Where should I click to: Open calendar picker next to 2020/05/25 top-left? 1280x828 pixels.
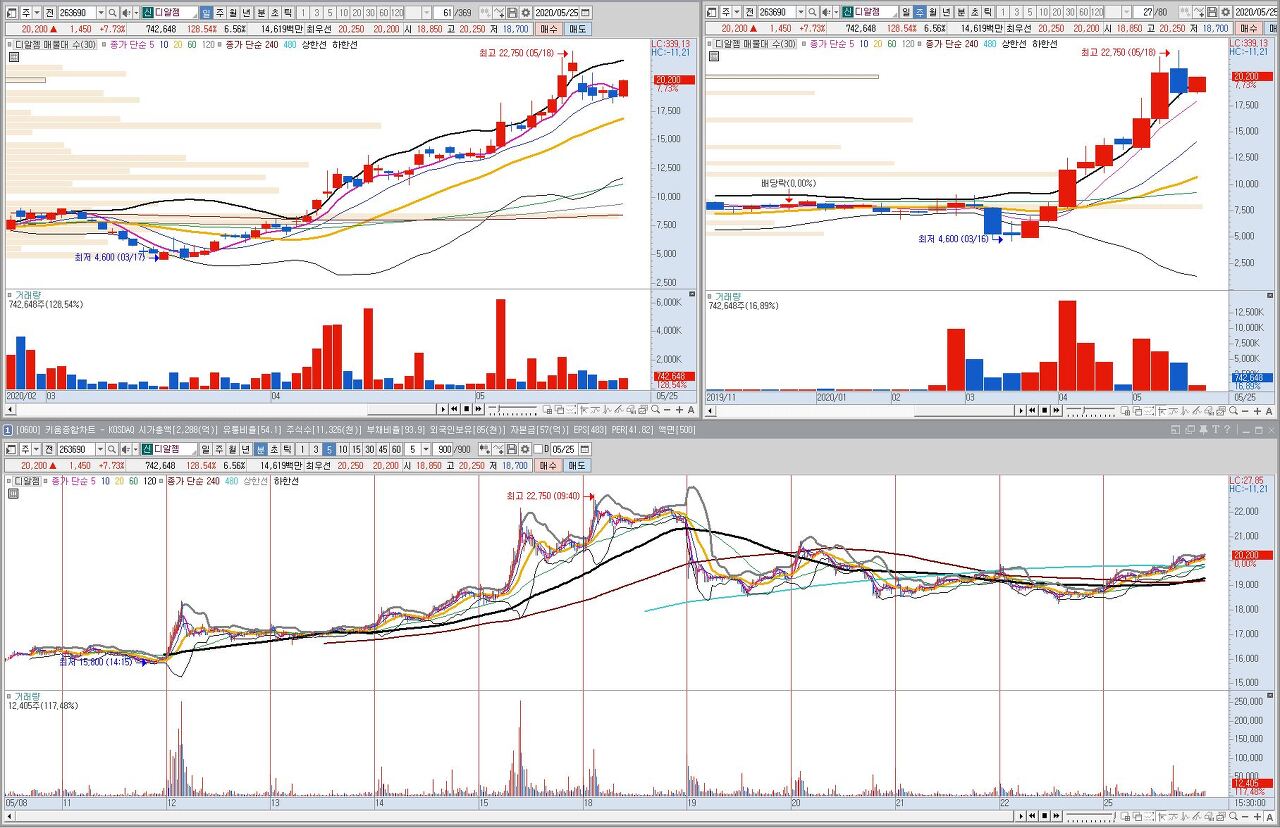pos(584,12)
